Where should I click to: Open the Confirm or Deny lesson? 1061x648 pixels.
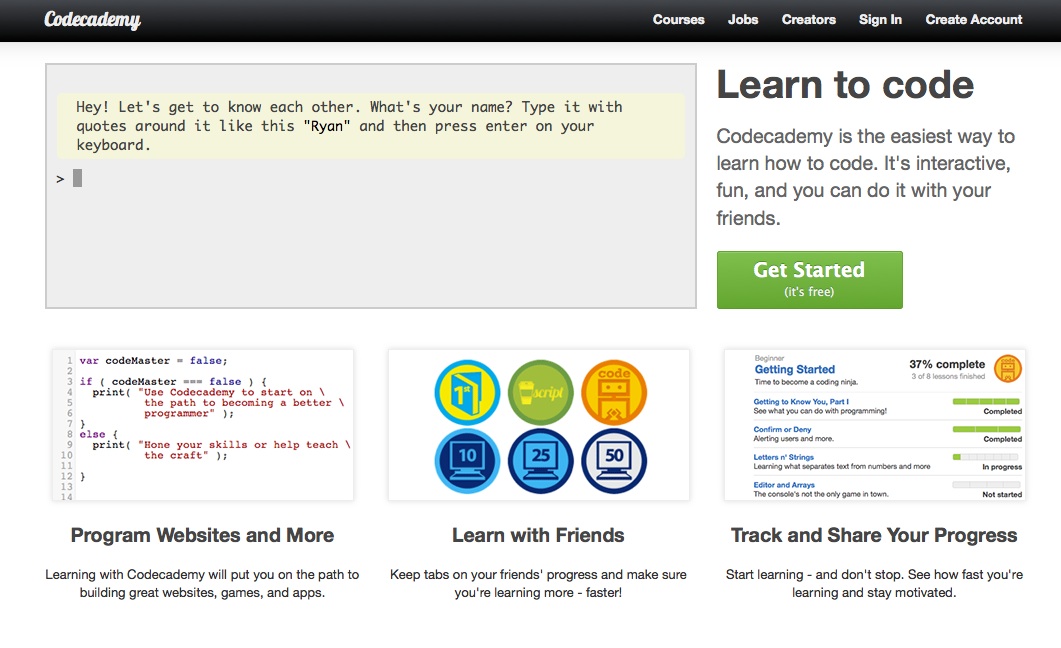tap(782, 429)
